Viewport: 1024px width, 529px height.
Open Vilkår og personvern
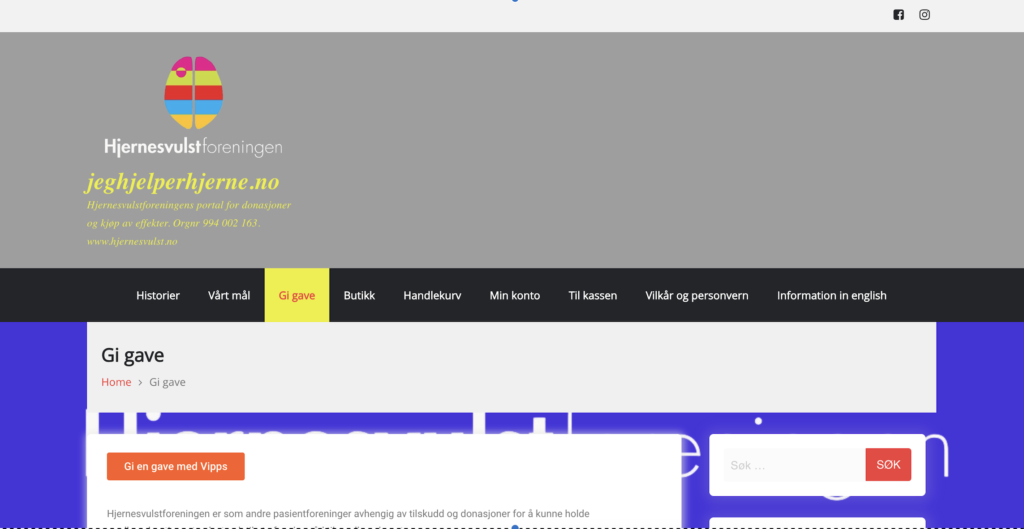click(697, 295)
